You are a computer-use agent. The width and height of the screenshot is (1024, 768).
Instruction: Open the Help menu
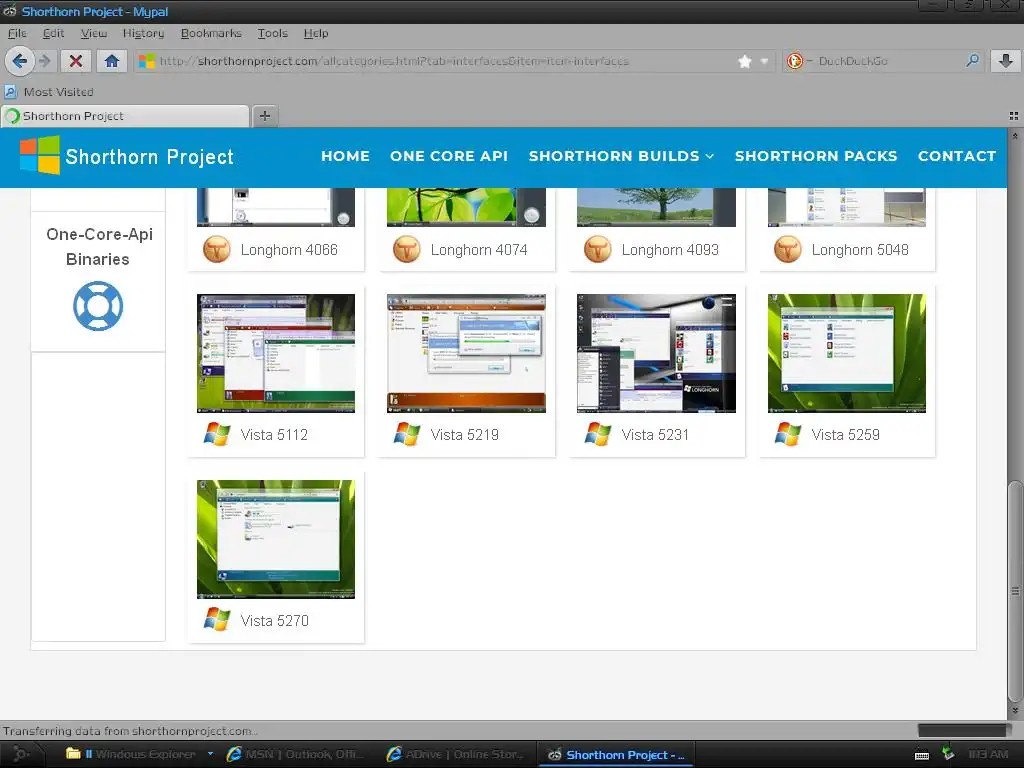pos(315,33)
